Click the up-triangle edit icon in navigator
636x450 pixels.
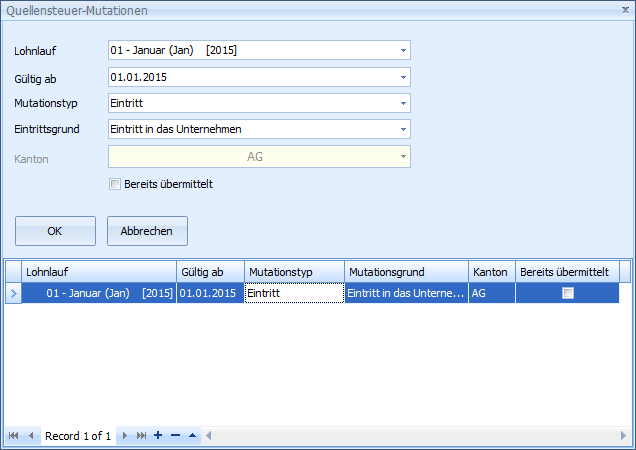click(x=192, y=436)
